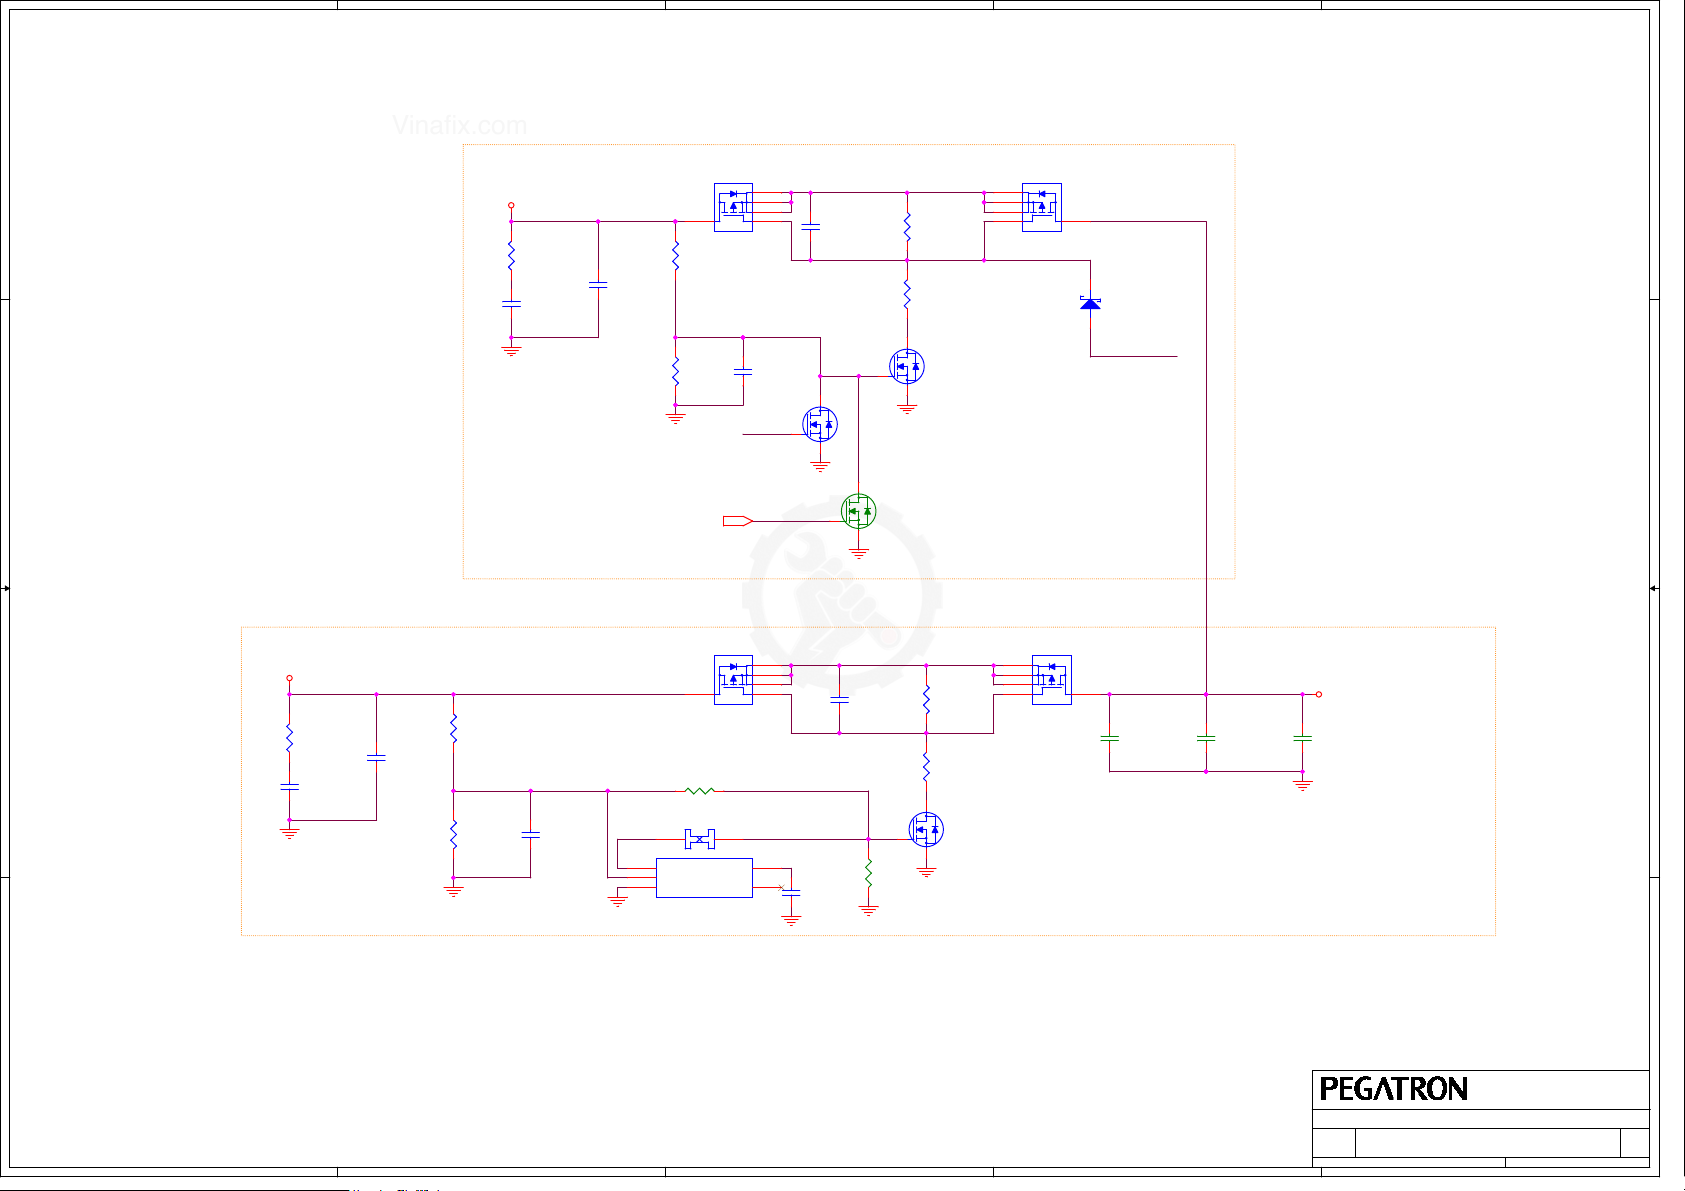Click the red output terminal at far right

point(1318,694)
